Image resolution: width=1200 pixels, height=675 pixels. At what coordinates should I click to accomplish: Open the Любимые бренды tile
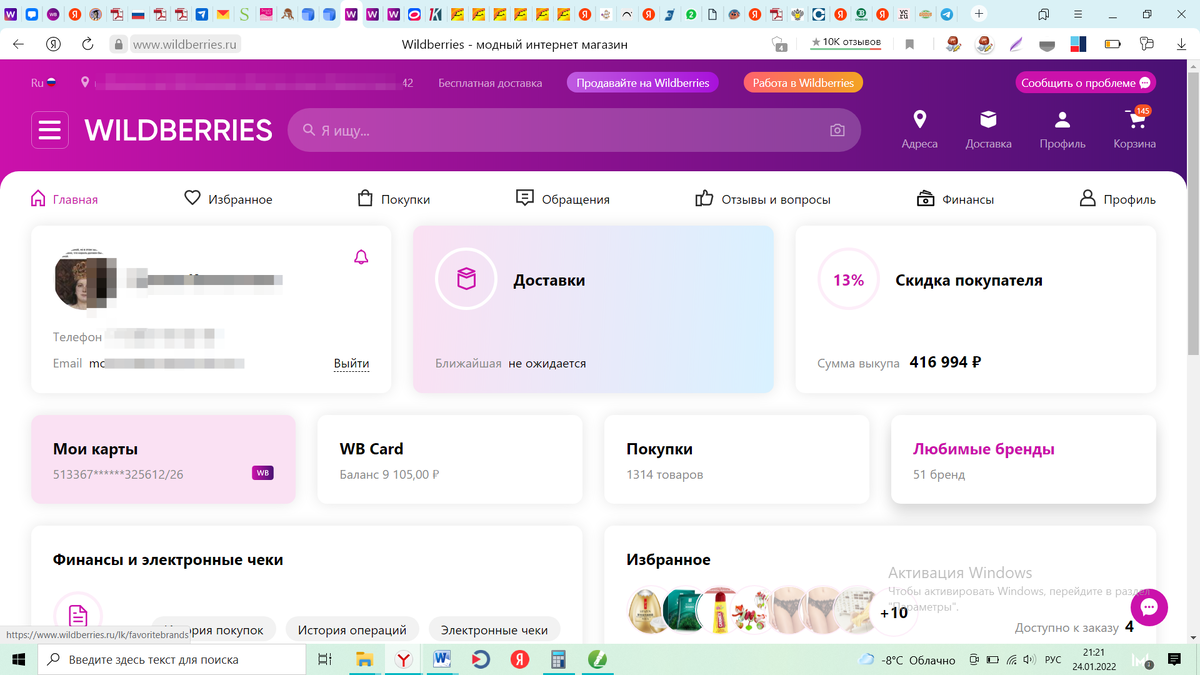pyautogui.click(x=1023, y=460)
